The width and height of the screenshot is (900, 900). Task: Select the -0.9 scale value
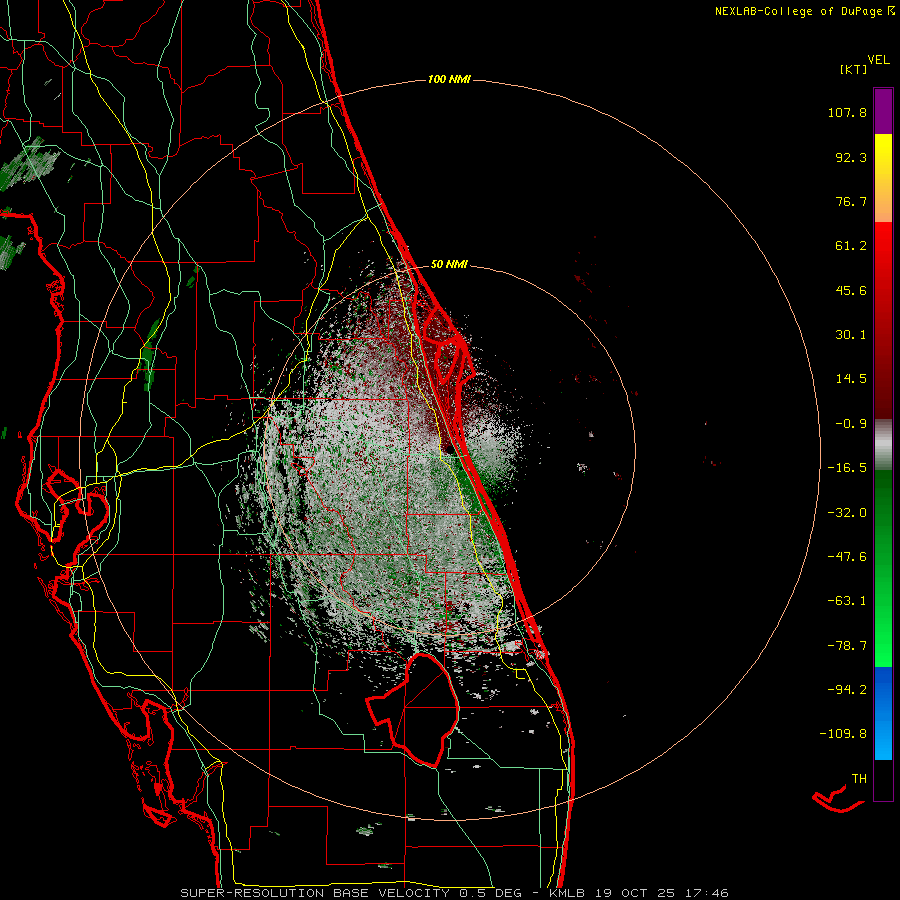tap(851, 424)
